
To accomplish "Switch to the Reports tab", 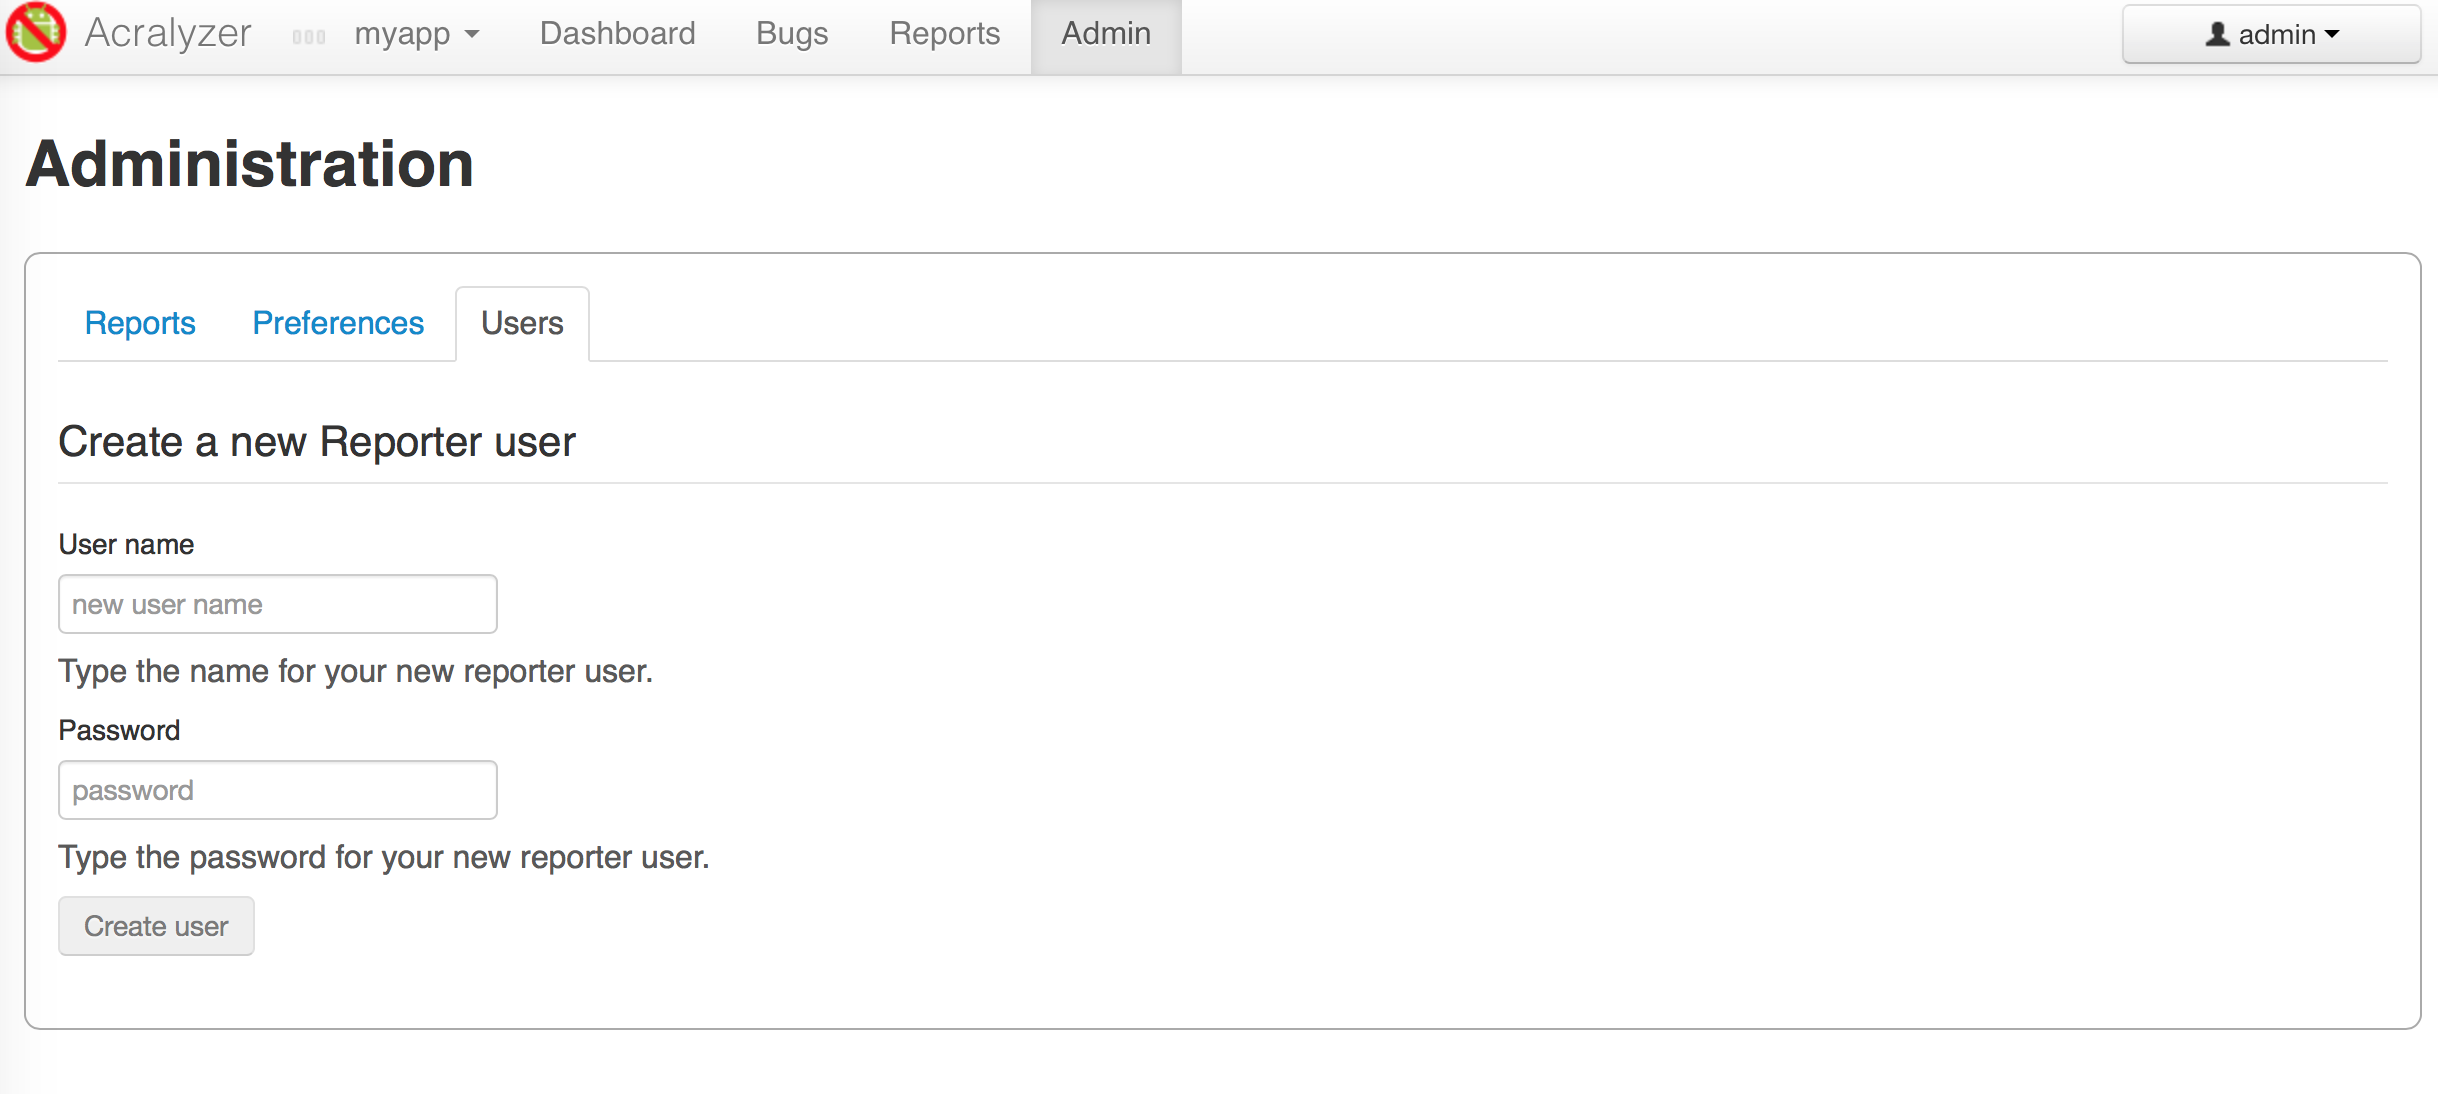I will coord(140,322).
